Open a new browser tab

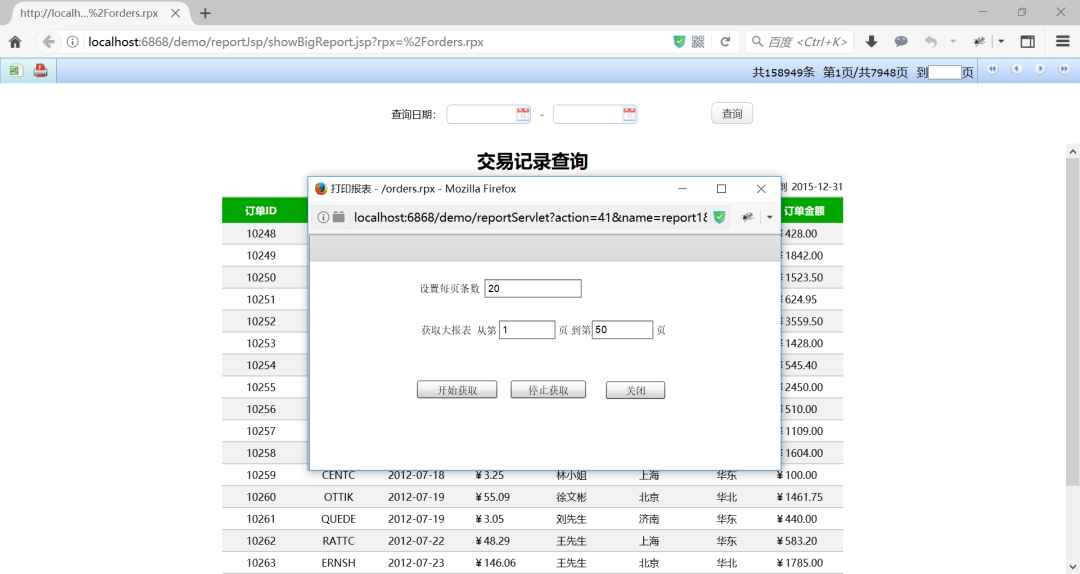[x=205, y=13]
